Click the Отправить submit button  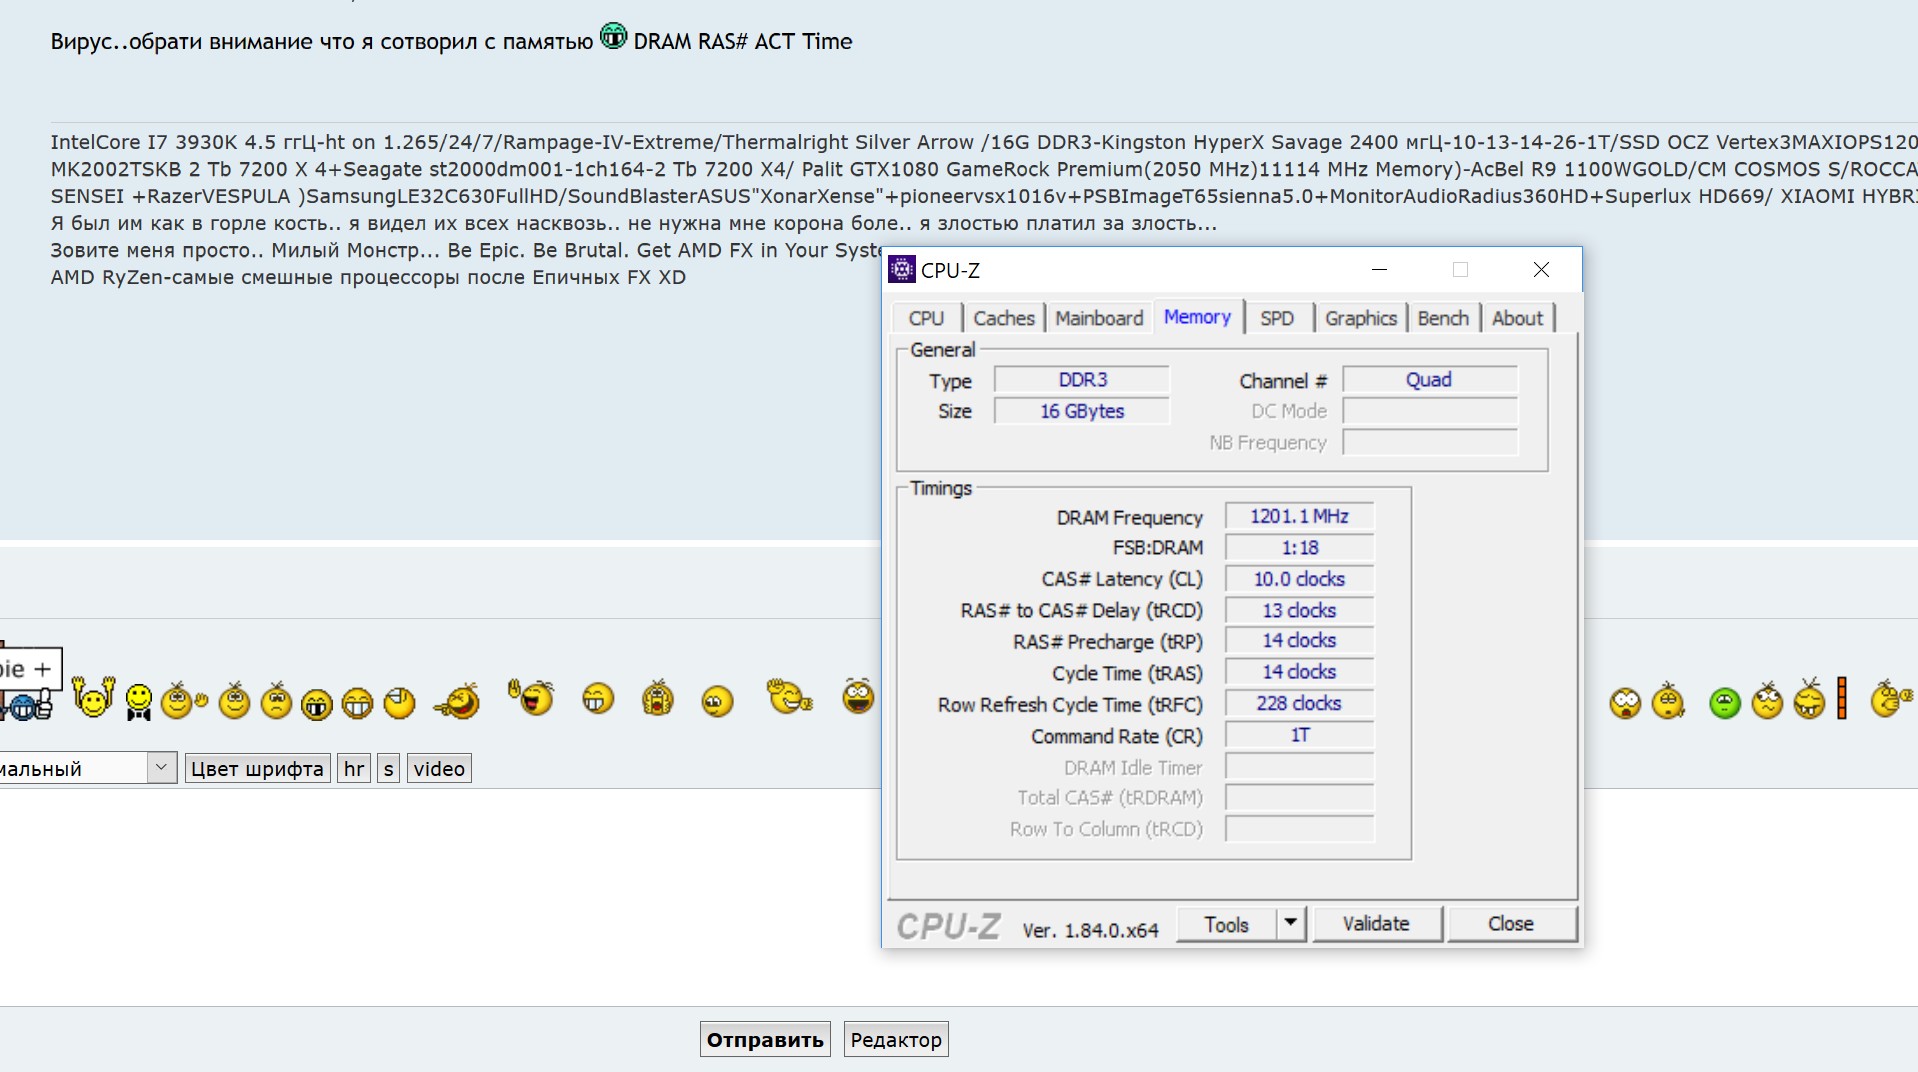tap(765, 1039)
